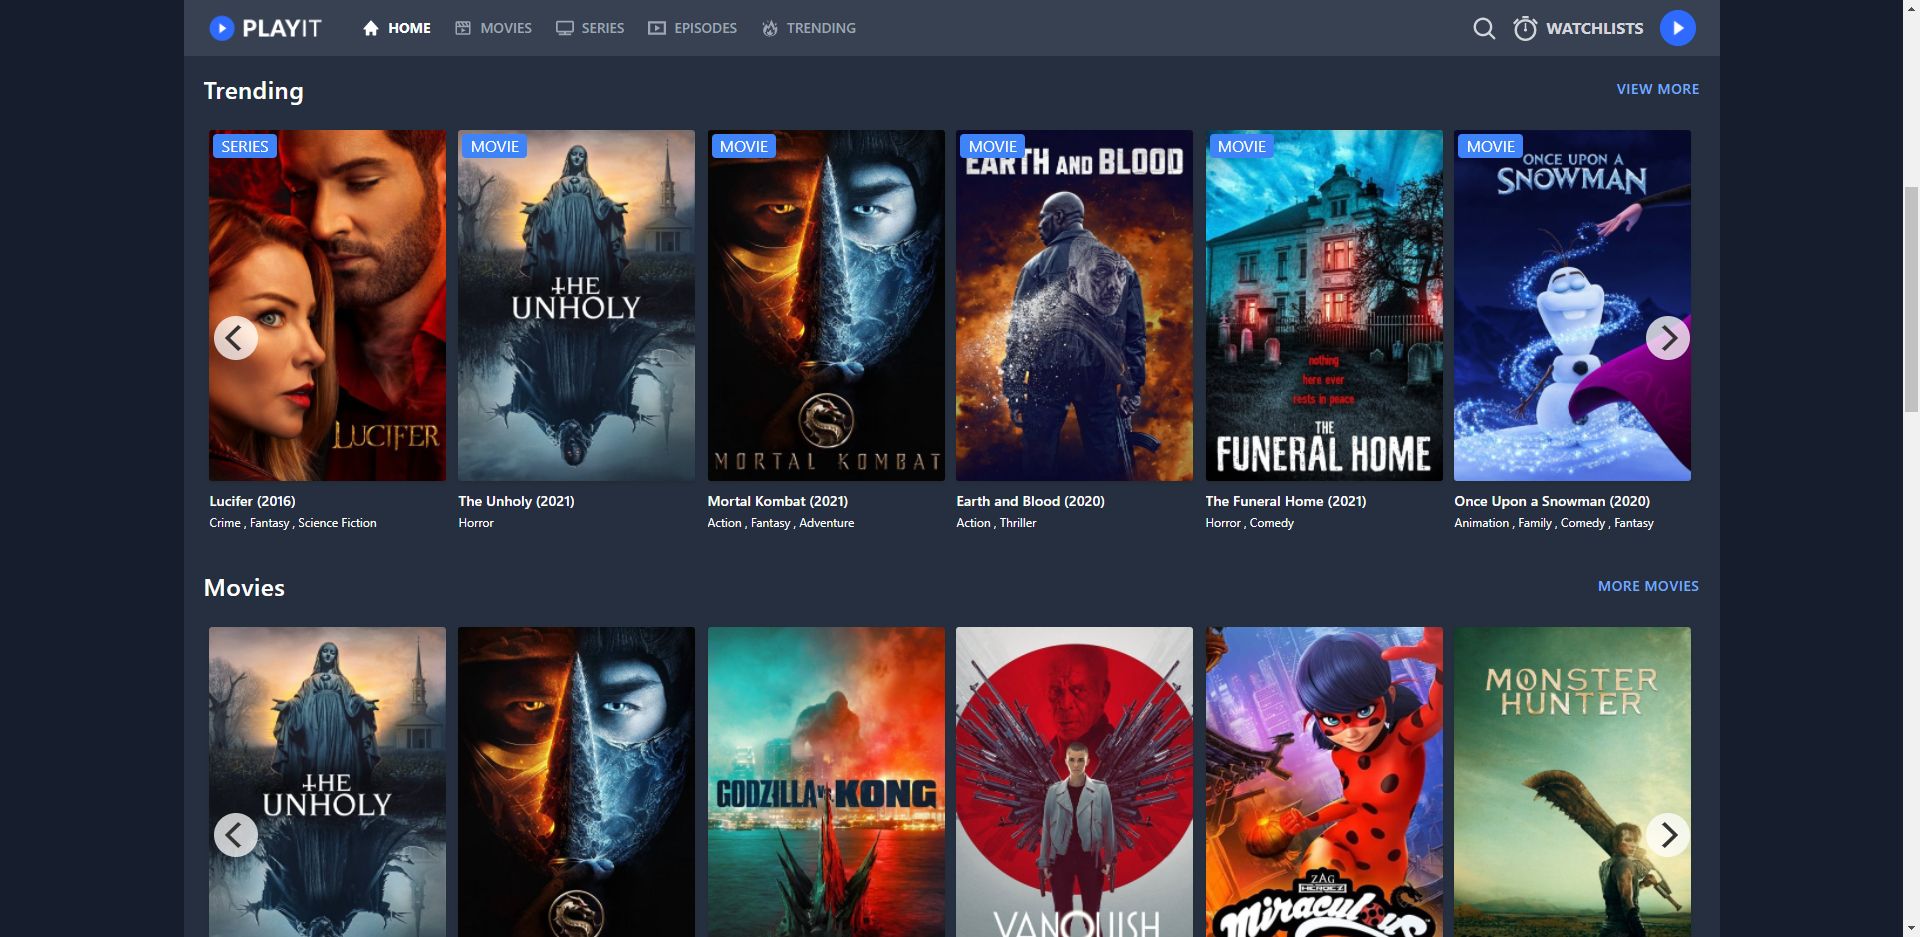The height and width of the screenshot is (937, 1920).
Task: Click Adventure genre under Mortal Kombat
Action: 827,523
